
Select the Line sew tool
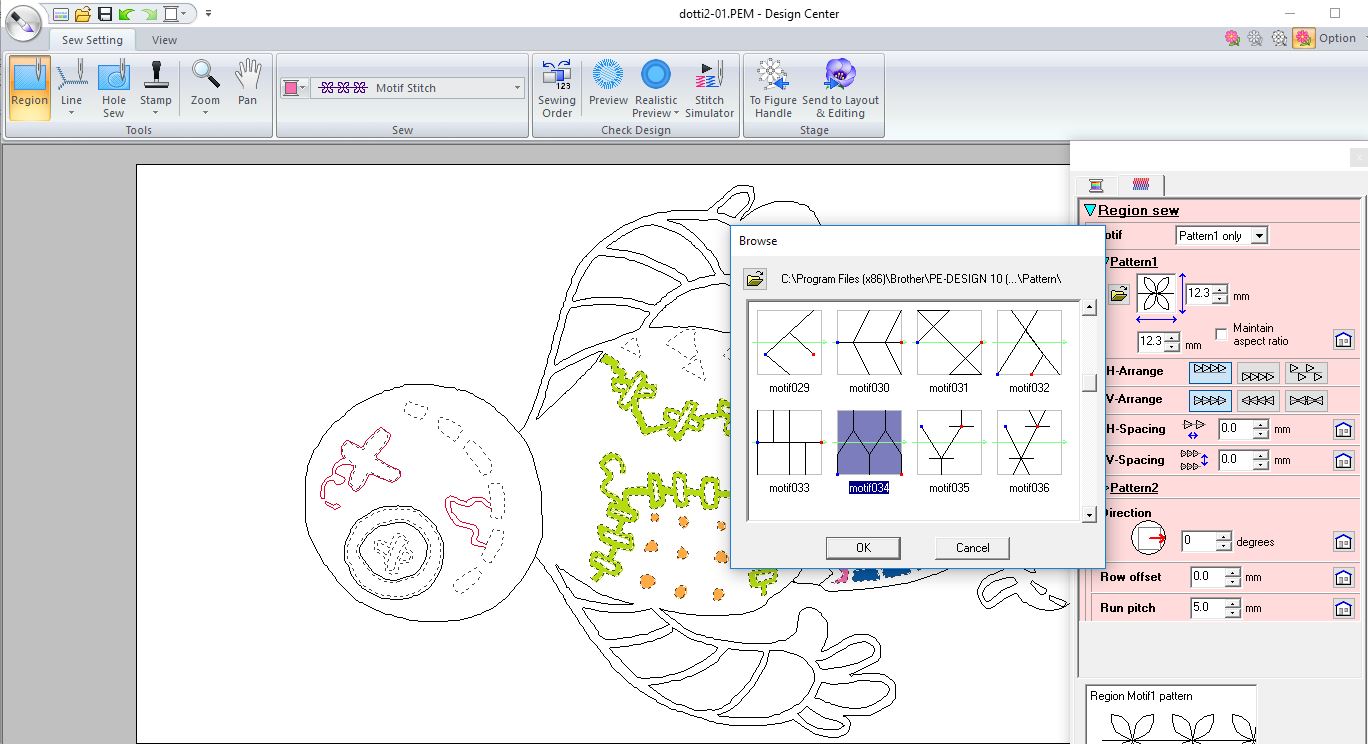71,88
